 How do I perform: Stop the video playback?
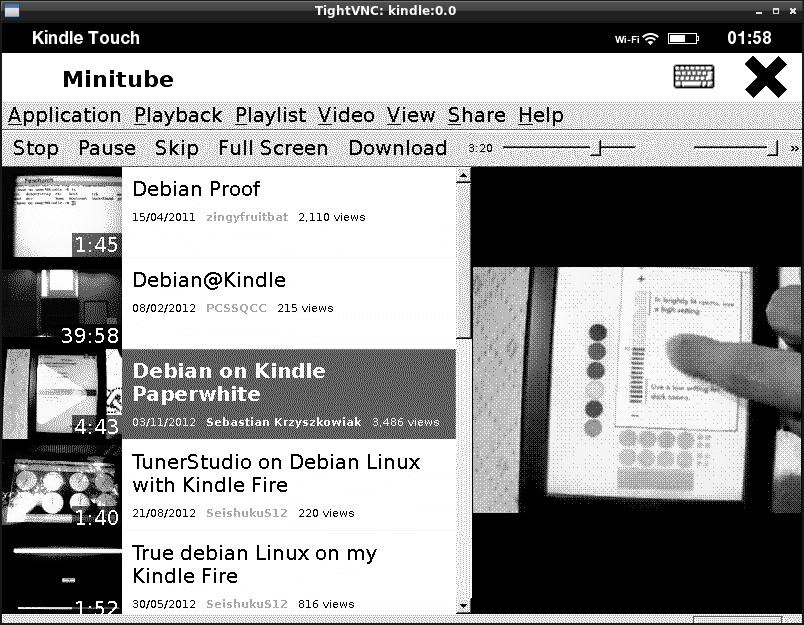pyautogui.click(x=36, y=148)
